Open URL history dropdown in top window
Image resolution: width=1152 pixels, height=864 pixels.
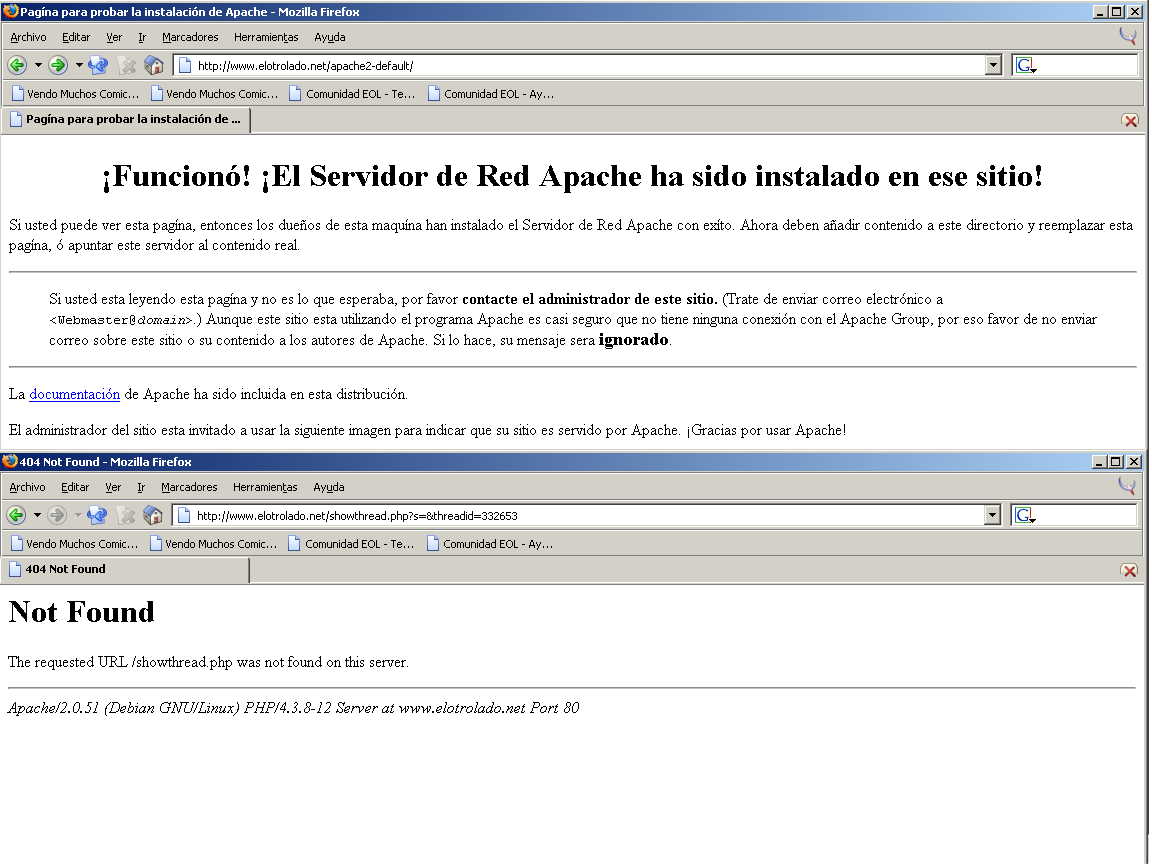[993, 65]
